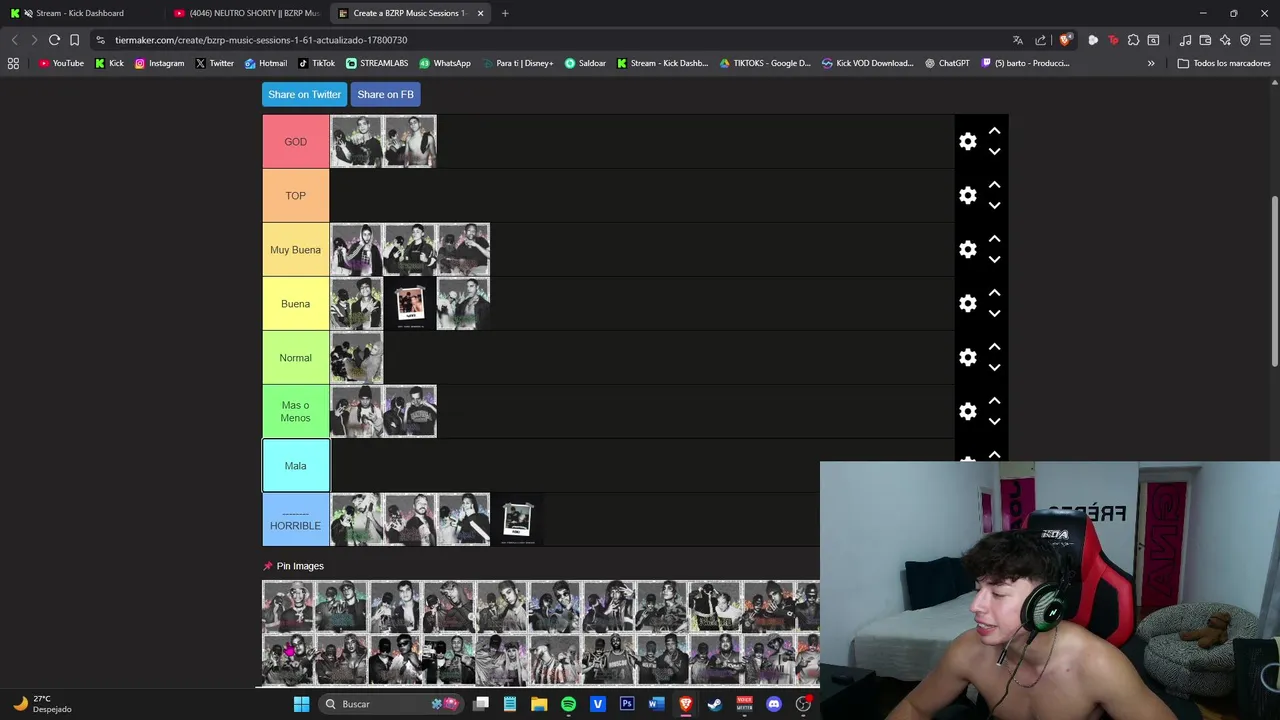
Task: Open File Explorer from taskbar
Action: tap(539, 704)
